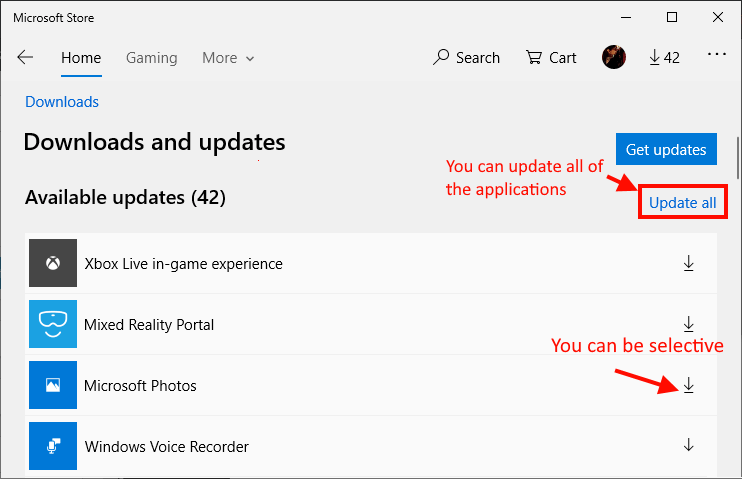Click the vertical scrollbar thumb
Screen dimensions: 742x479
tap(737, 158)
